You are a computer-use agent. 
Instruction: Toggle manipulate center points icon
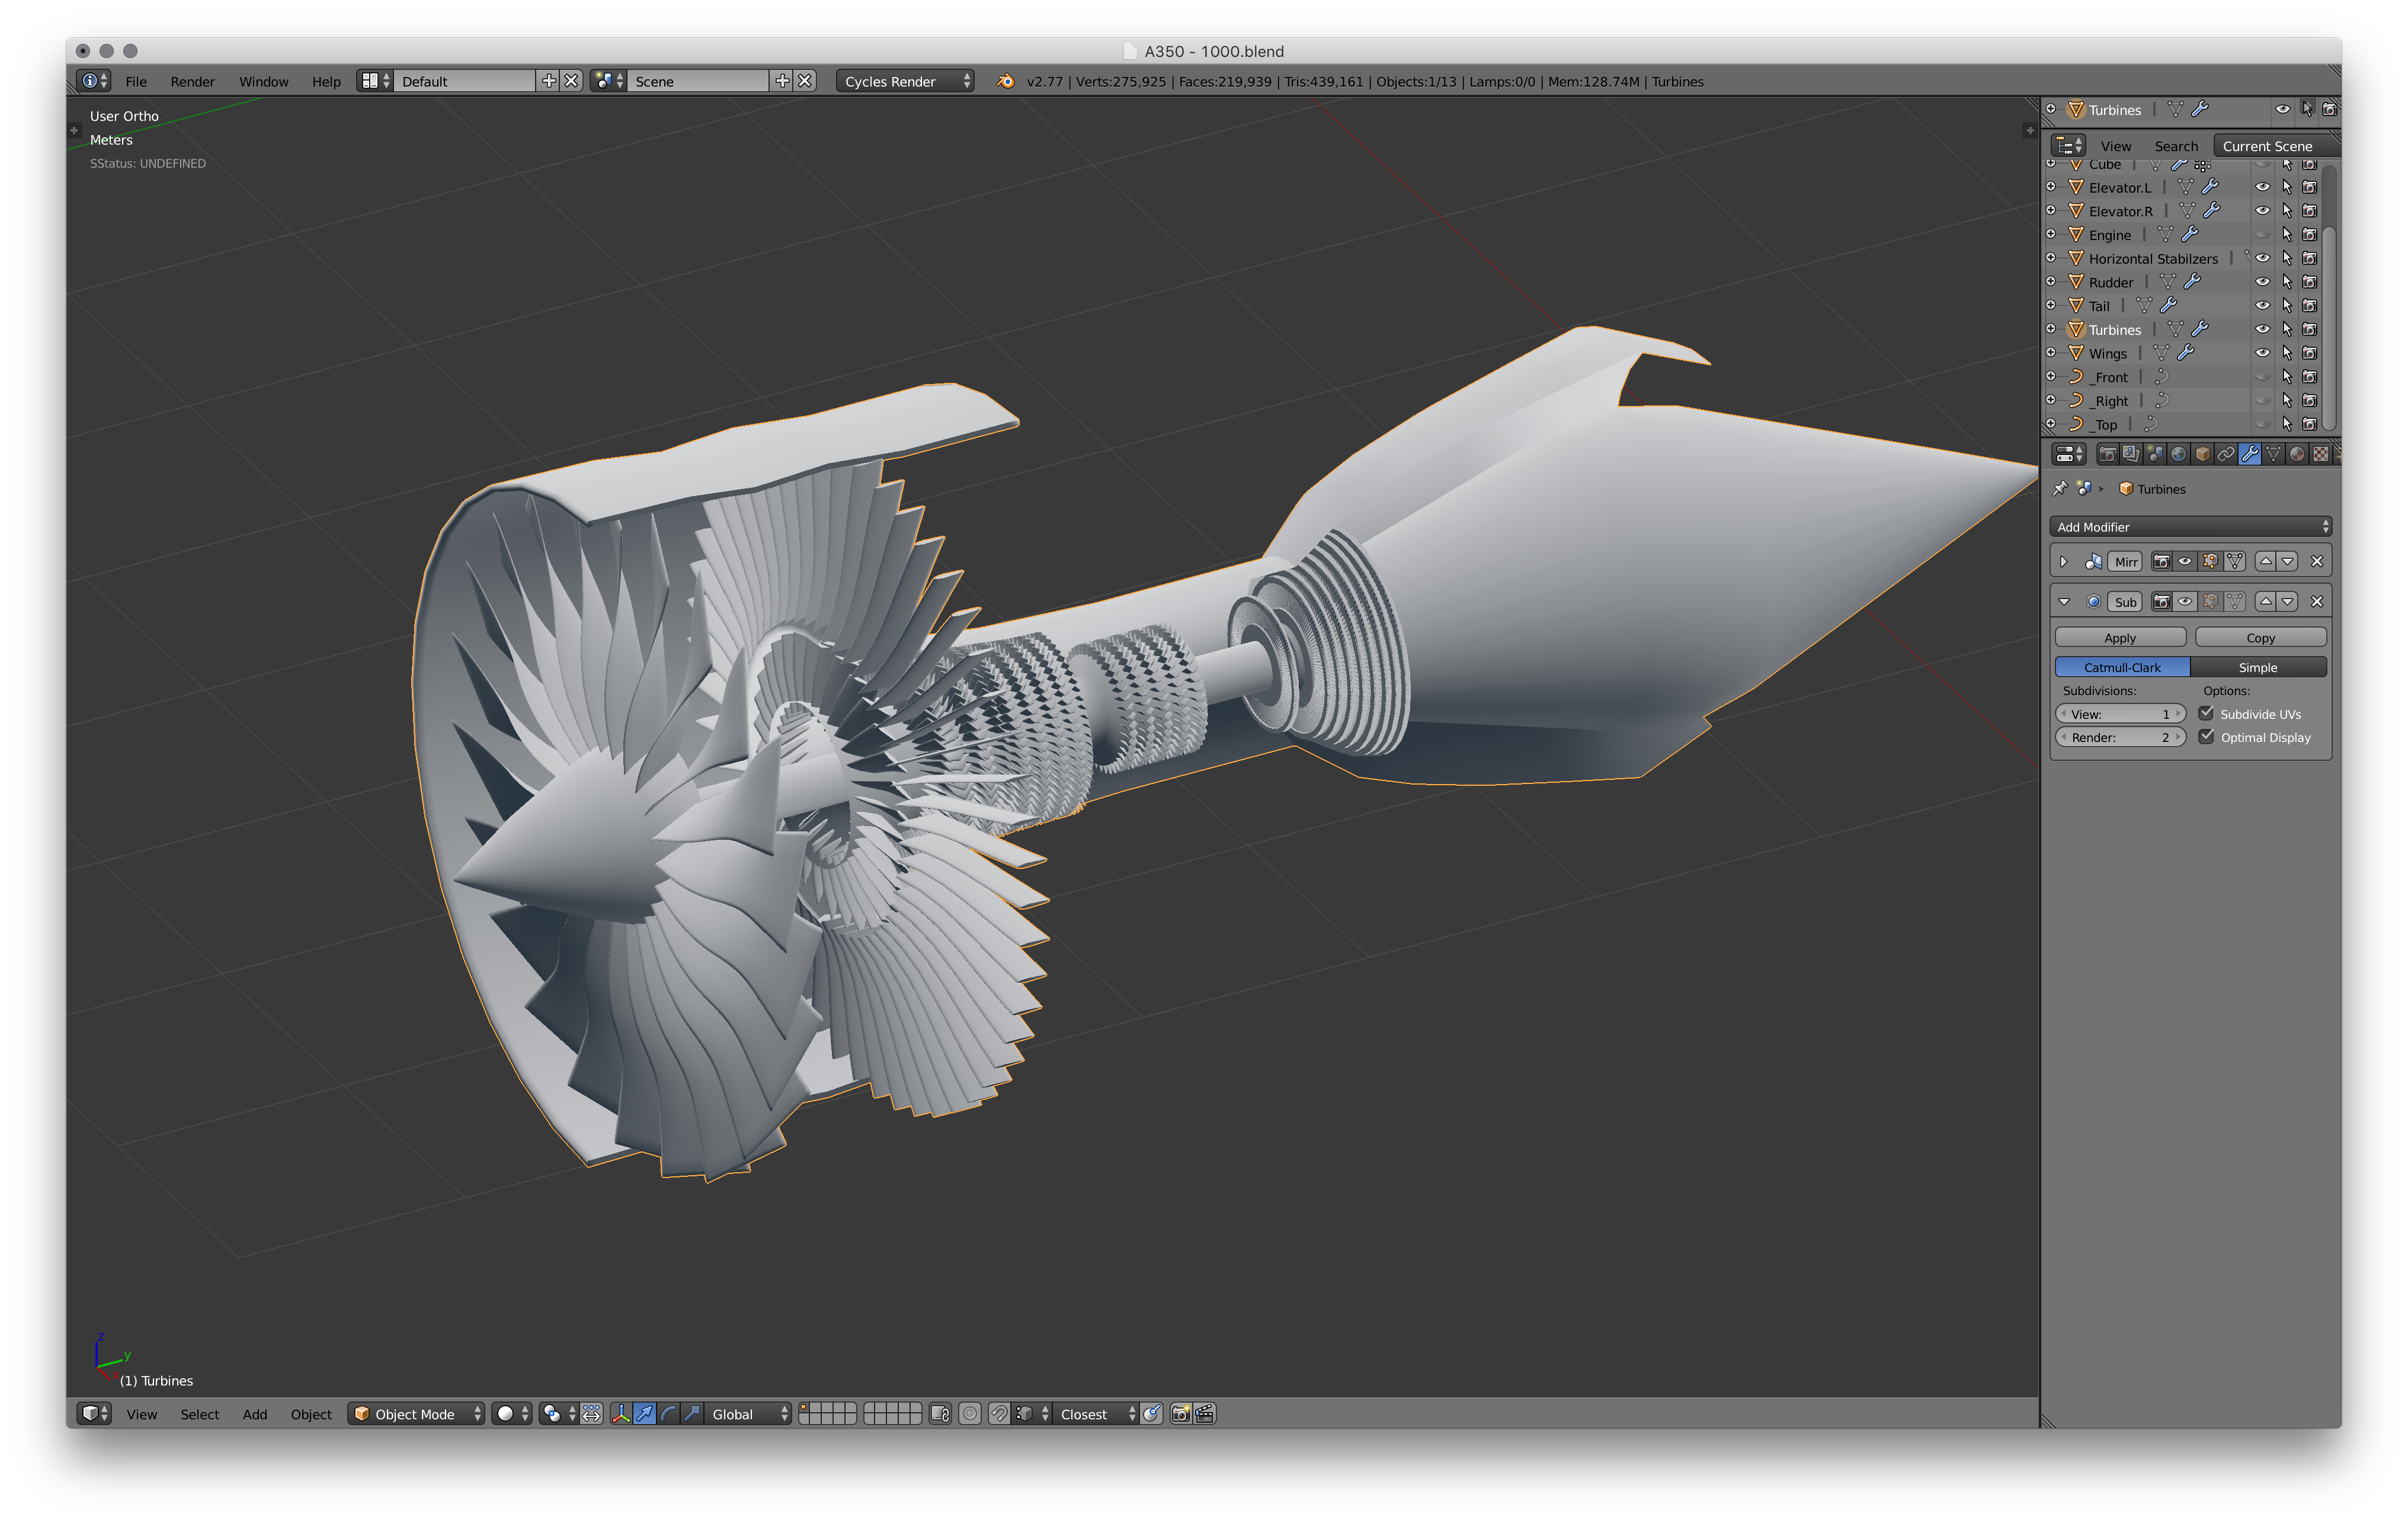(591, 1413)
